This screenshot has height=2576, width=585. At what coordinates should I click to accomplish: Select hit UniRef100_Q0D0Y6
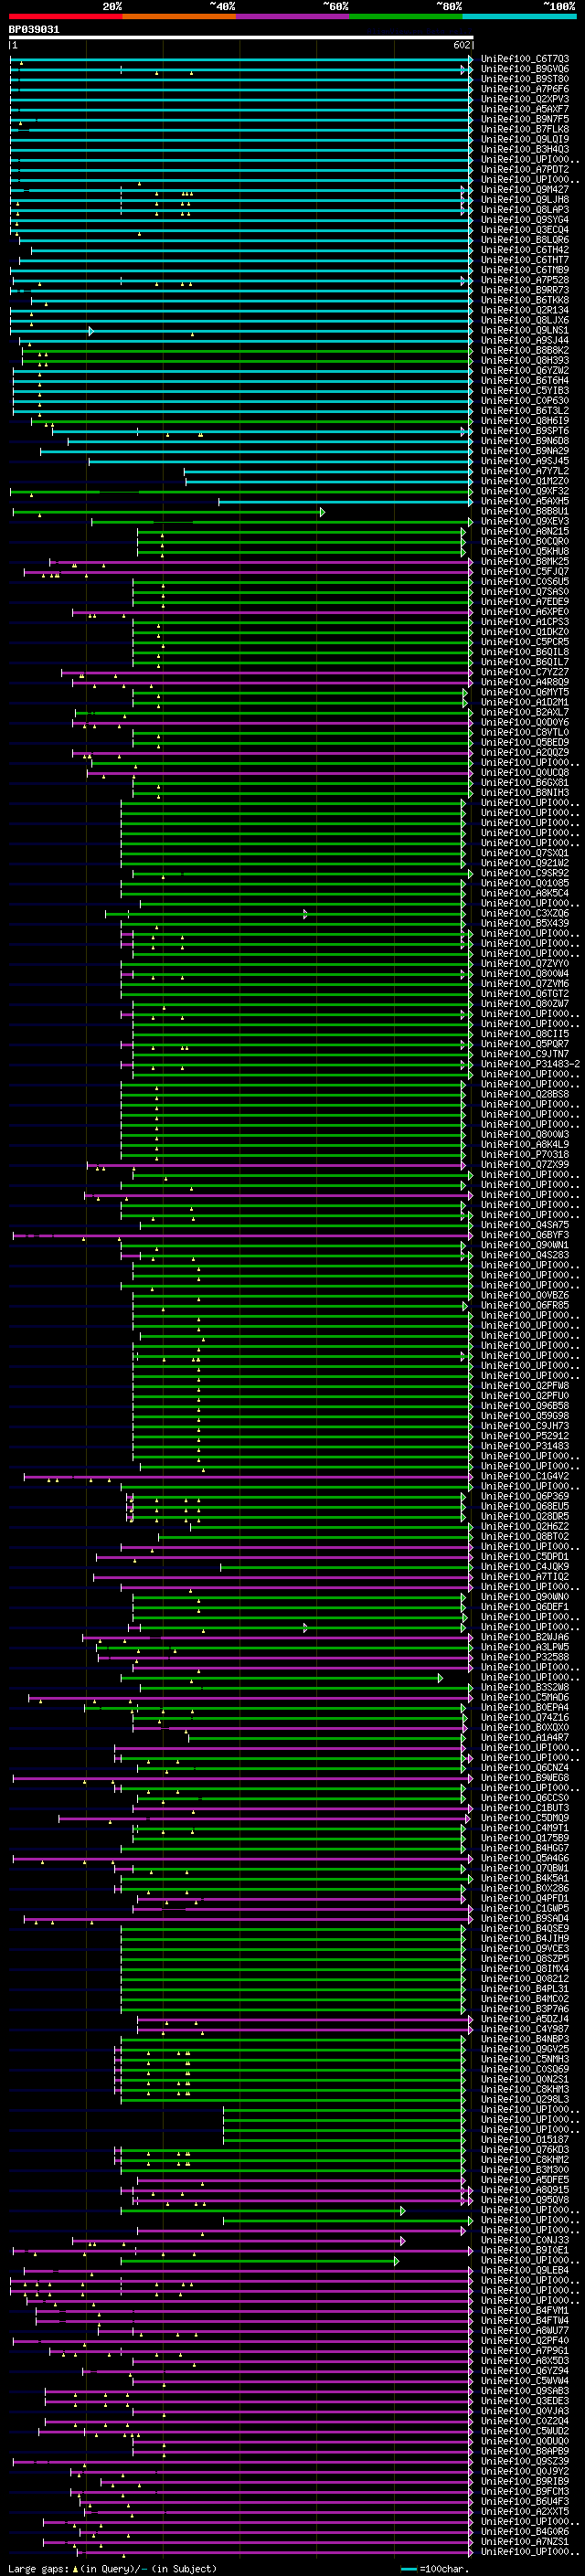click(x=525, y=722)
